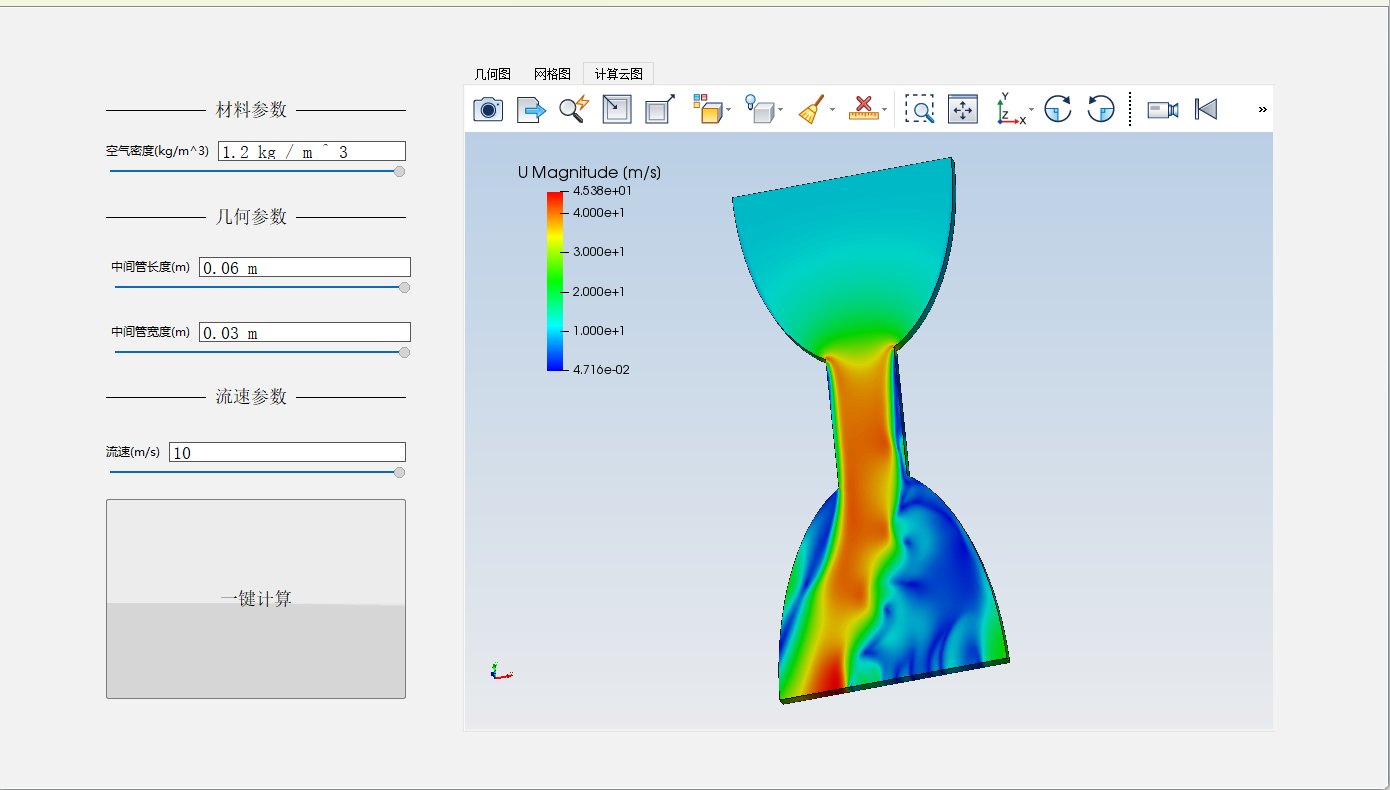The width and height of the screenshot is (1390, 790).
Task: Click the 4.538e+01 legend maximum value
Action: [601, 190]
